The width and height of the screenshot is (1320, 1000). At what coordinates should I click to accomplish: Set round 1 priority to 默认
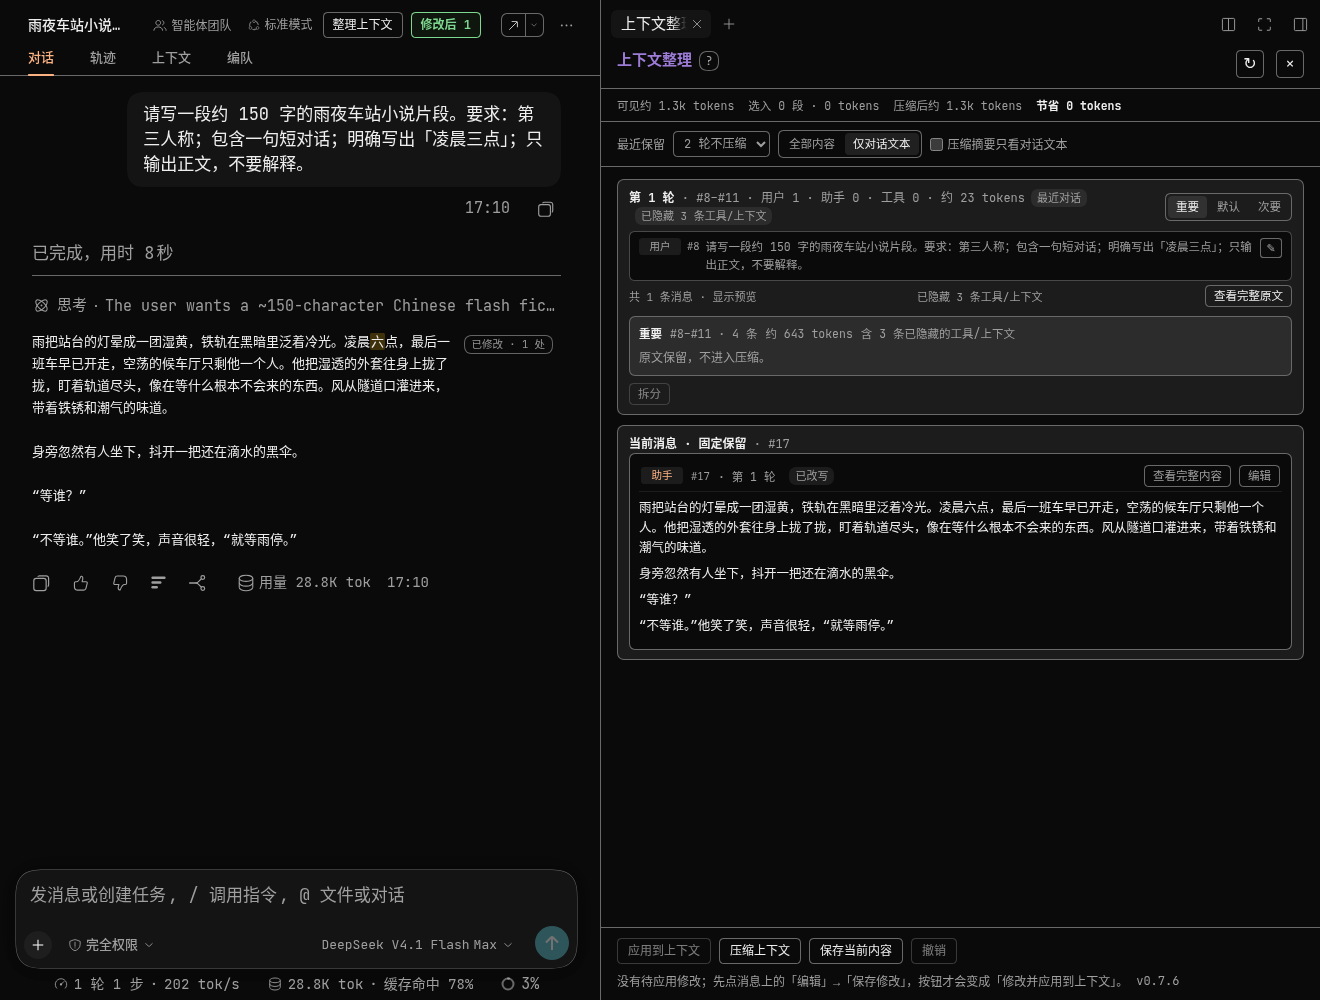(1228, 207)
